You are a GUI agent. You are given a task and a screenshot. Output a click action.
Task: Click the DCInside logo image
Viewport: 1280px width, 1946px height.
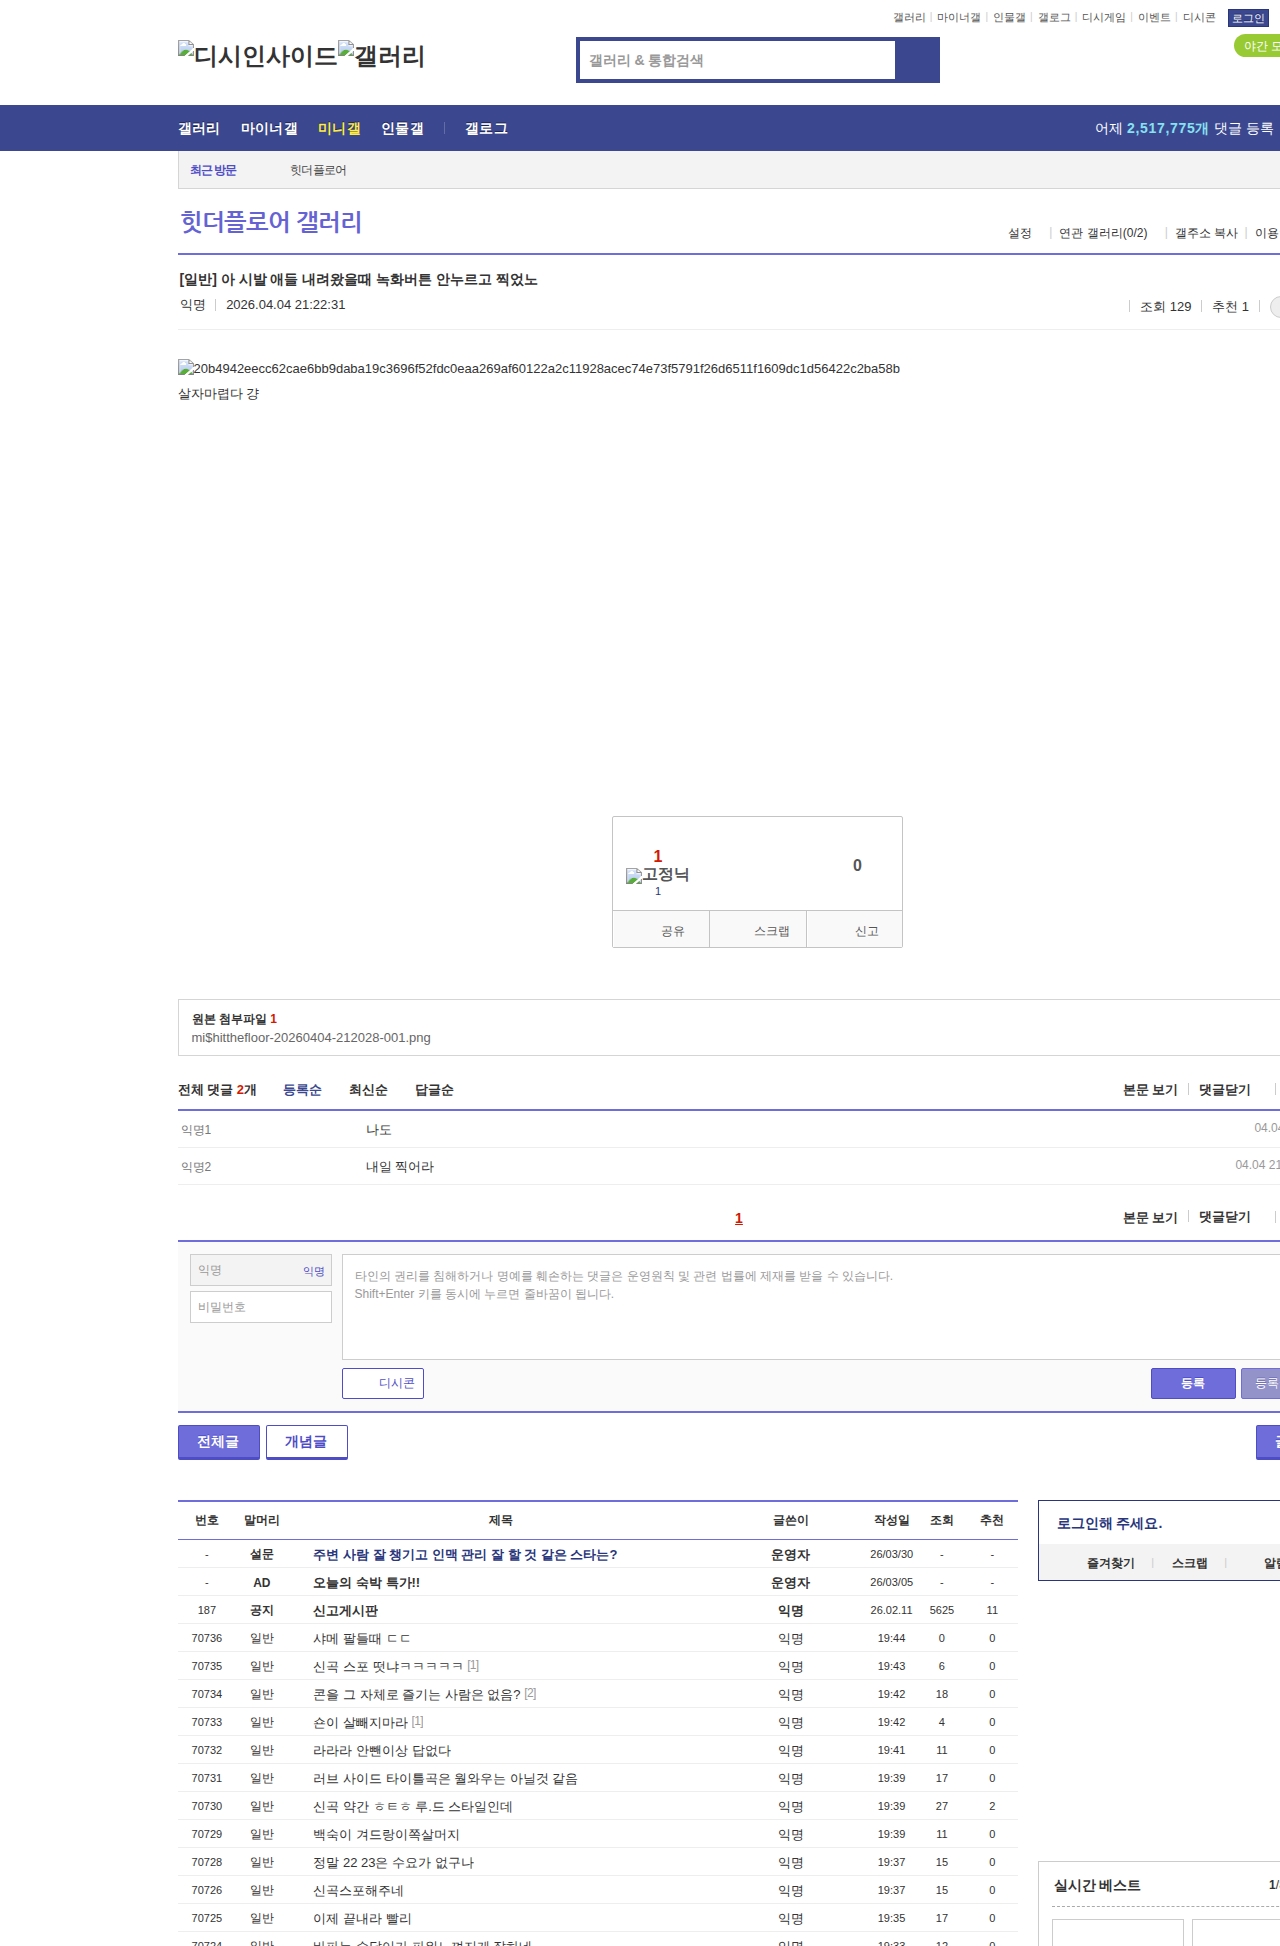pyautogui.click(x=257, y=56)
